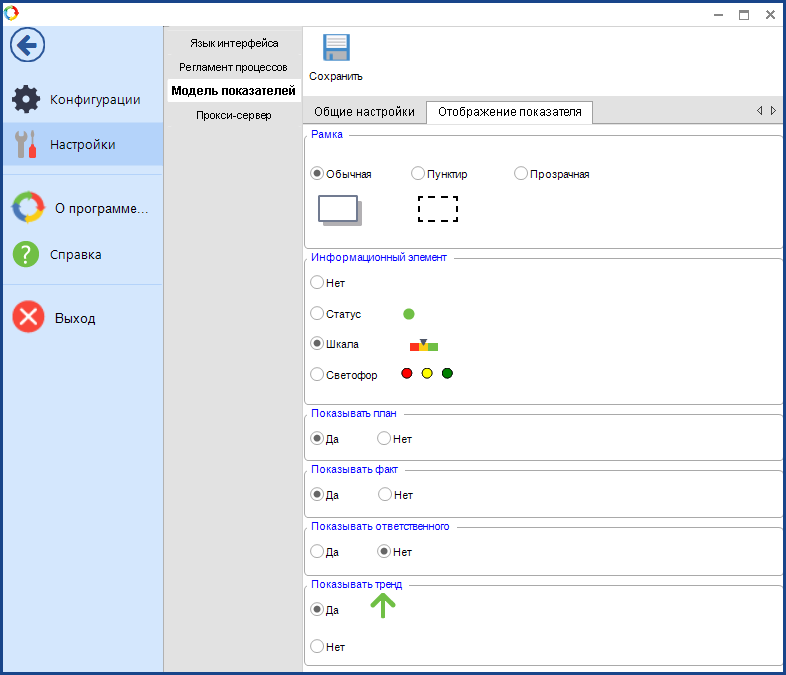Screen dimensions: 786x675
Task: Click the solid frame preview icon
Action: pos(339,209)
